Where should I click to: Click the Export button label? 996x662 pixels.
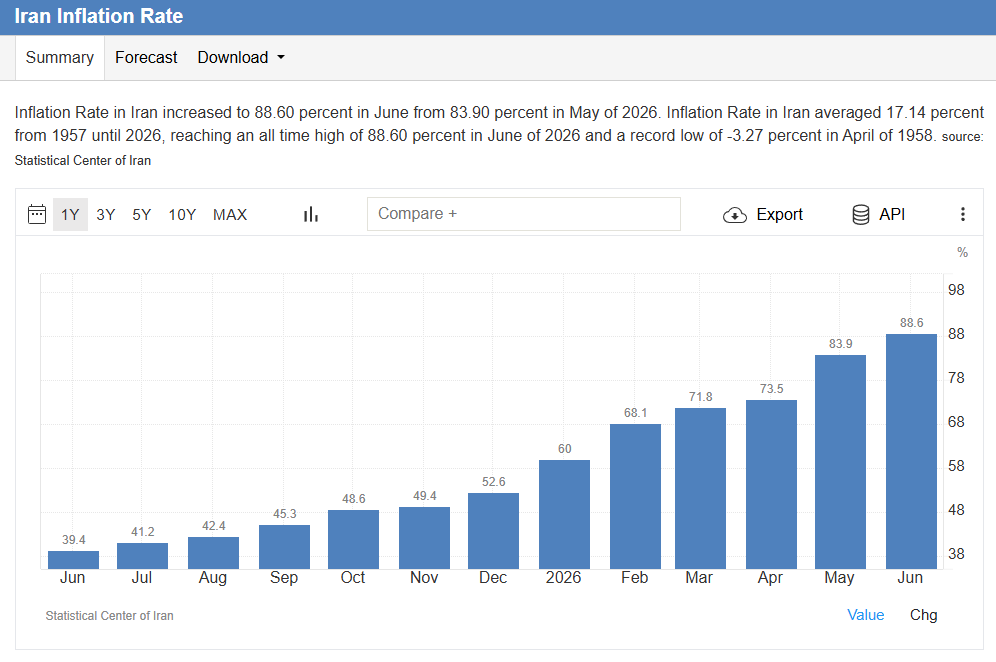pos(779,215)
